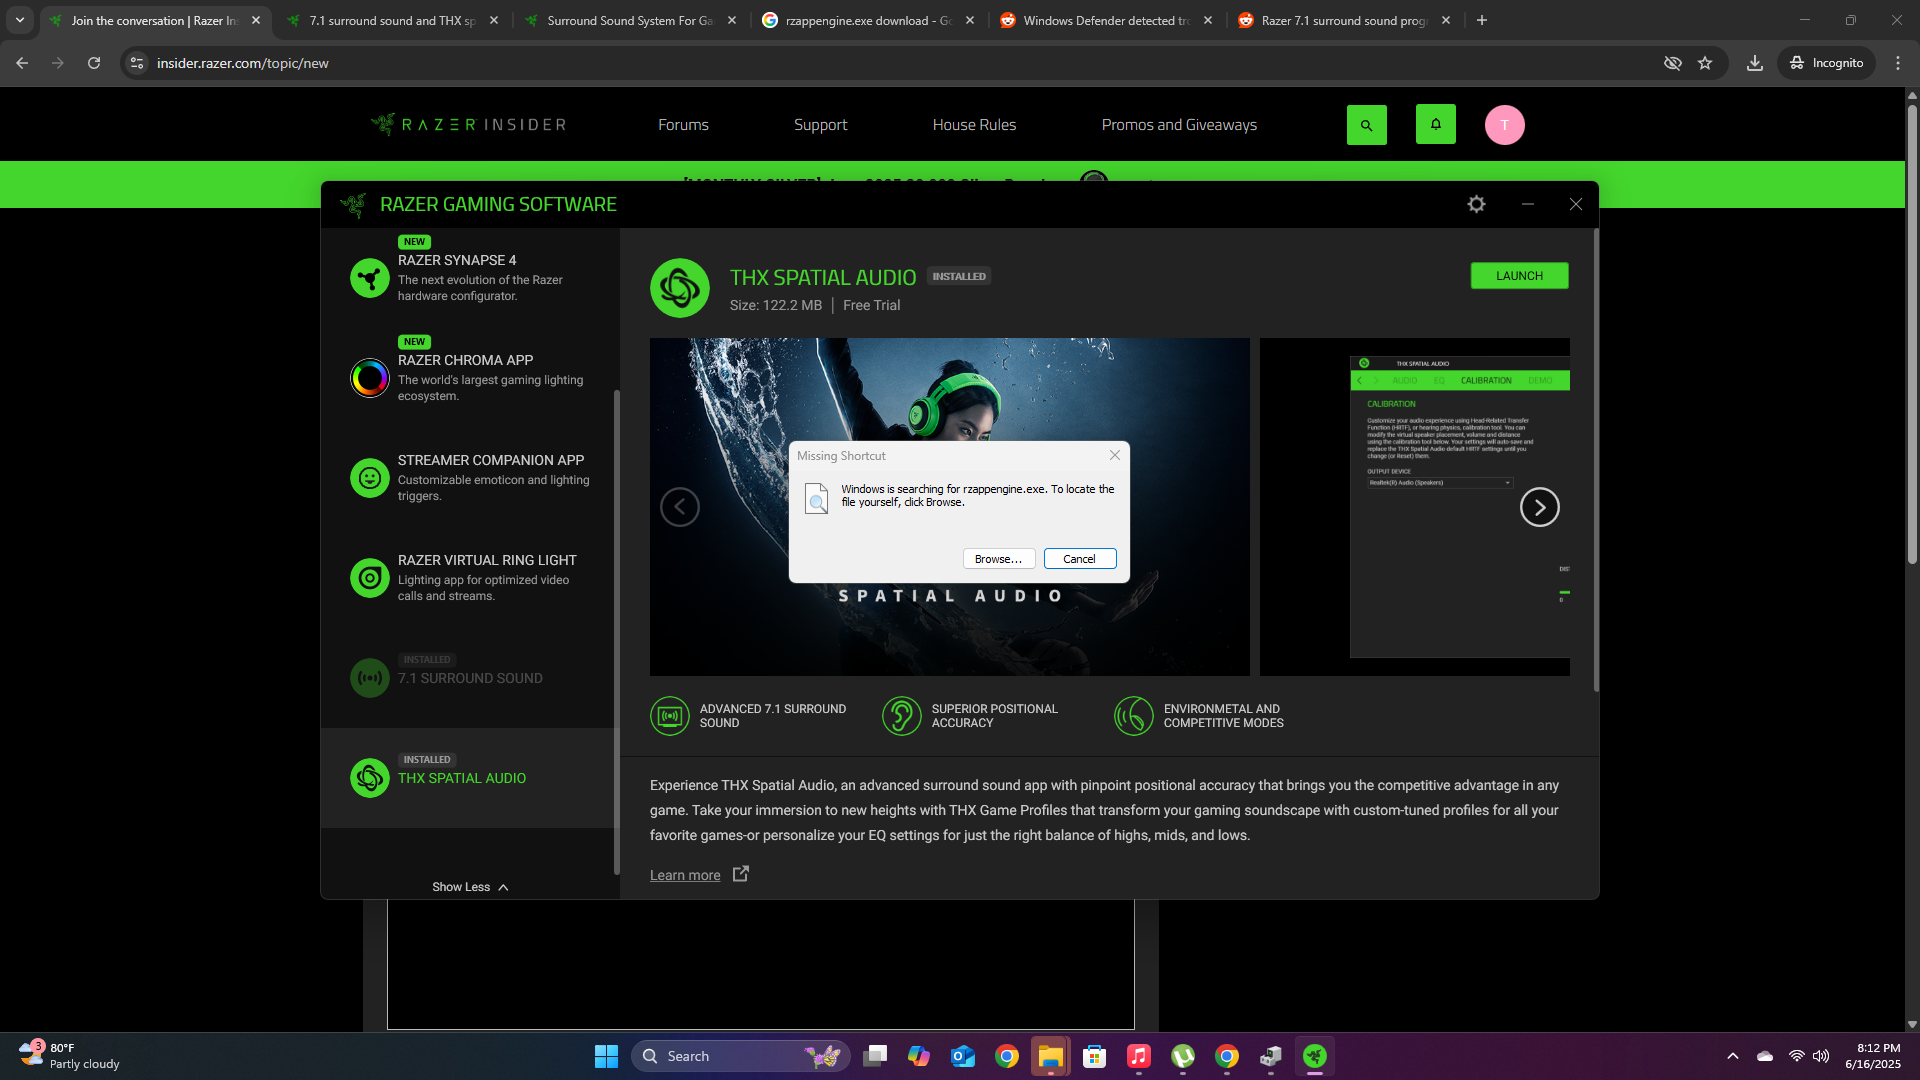This screenshot has height=1080, width=1920.
Task: Select the Razer Synapse 4 list entry
Action: [x=470, y=278]
